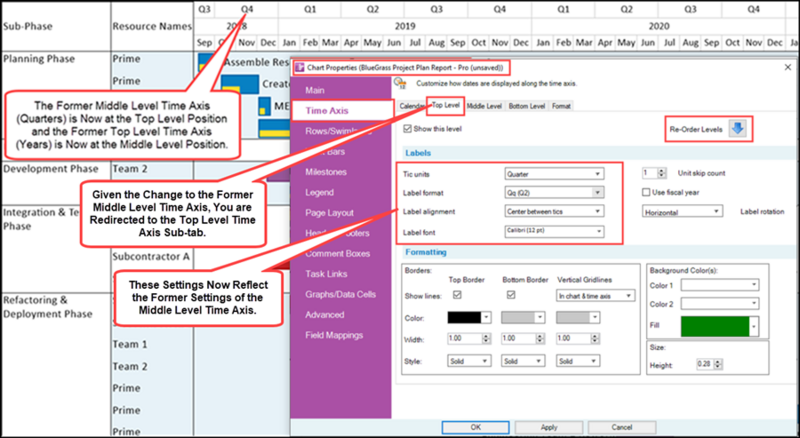
Task: Adjust the Height size stepper
Action: (x=718, y=364)
